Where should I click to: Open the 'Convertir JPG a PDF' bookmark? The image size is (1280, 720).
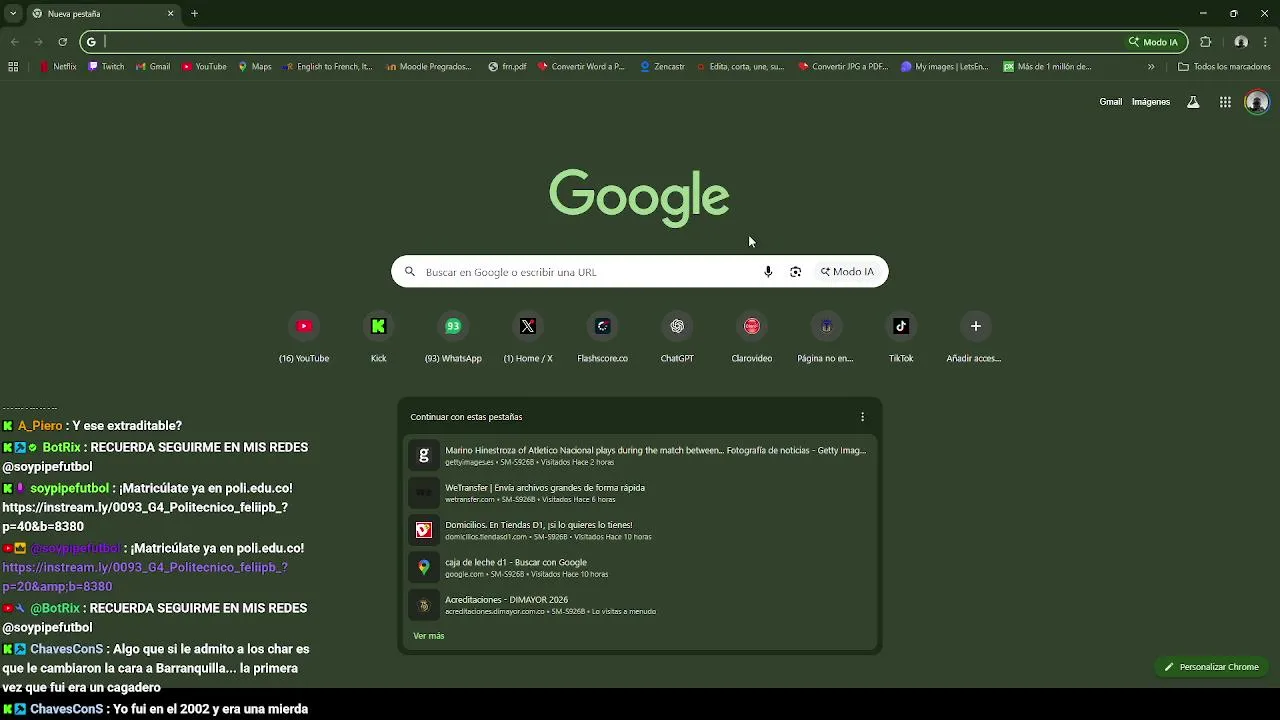click(x=843, y=67)
